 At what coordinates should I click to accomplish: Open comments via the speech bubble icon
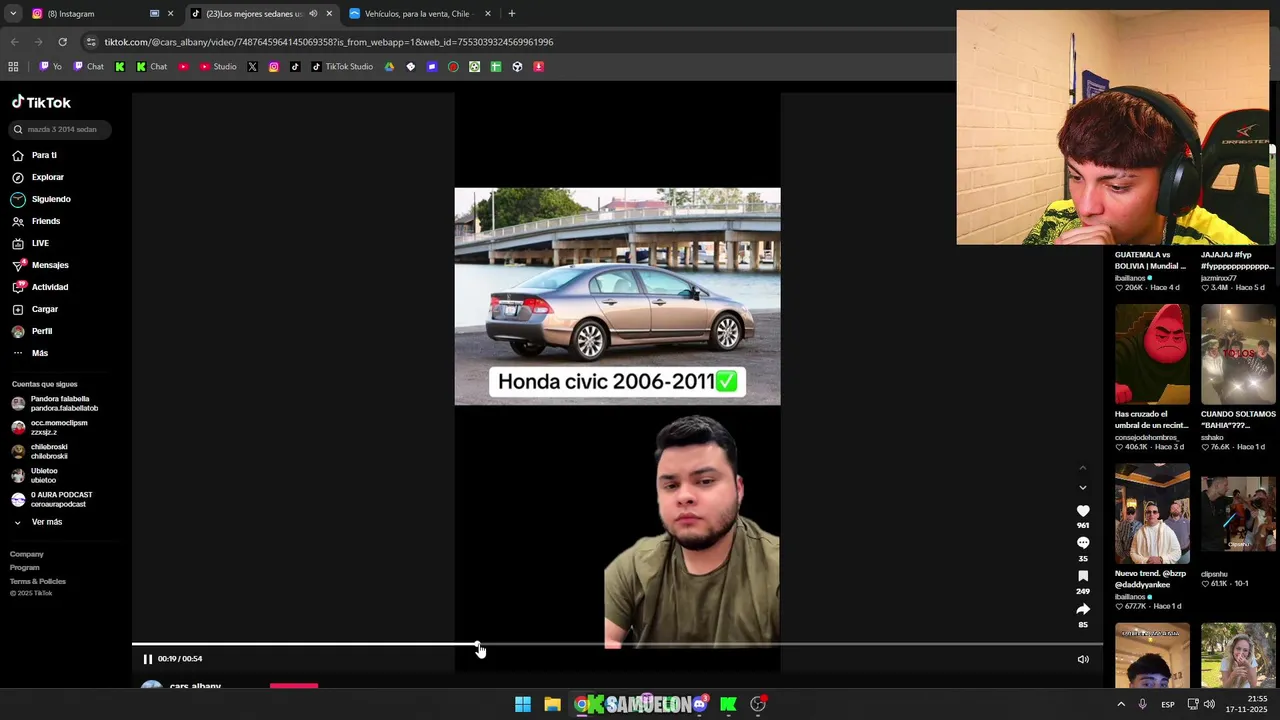point(1083,543)
